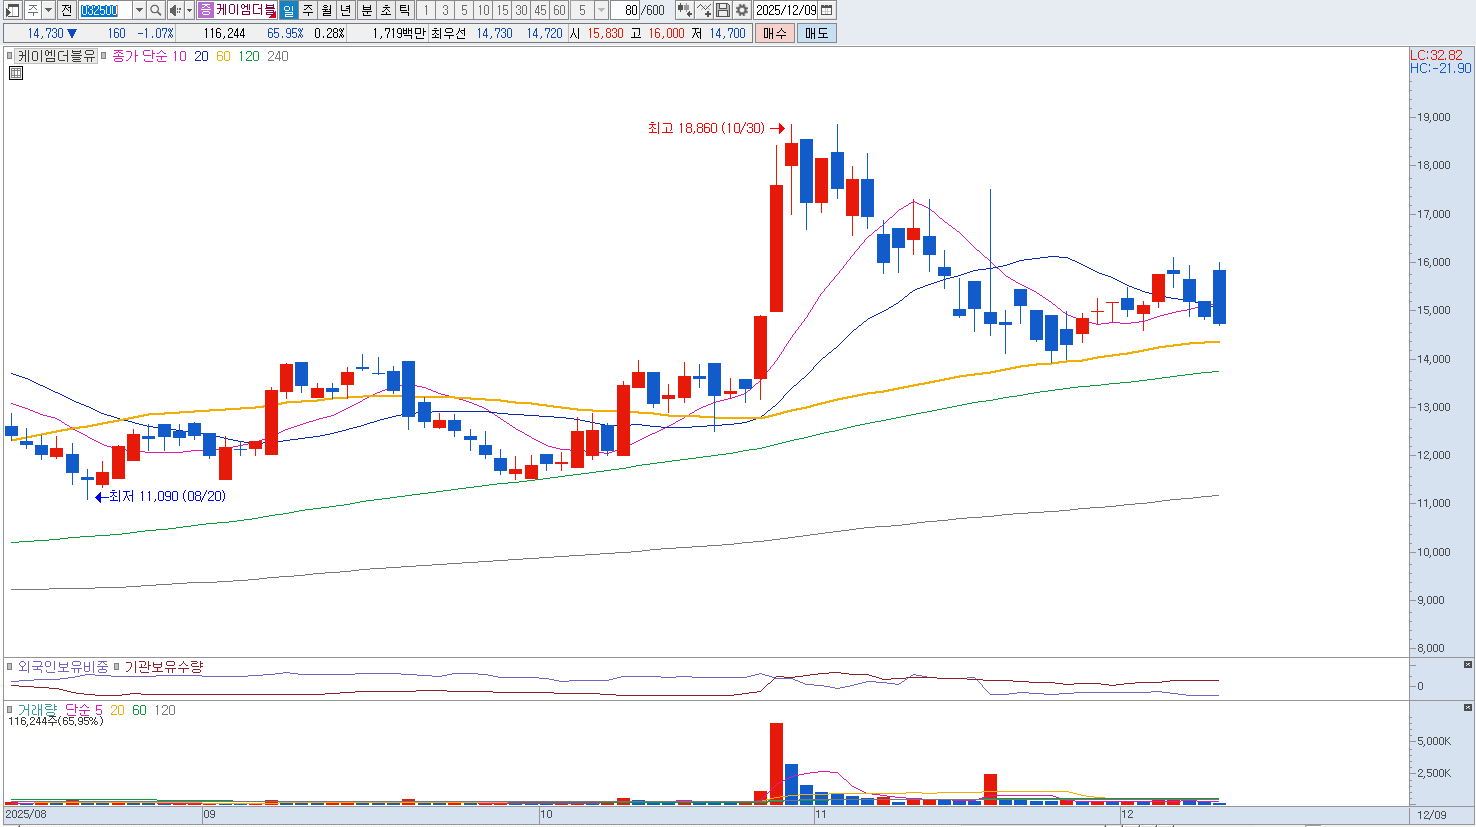1476x827 pixels.
Task: Switch to daily (일) candle period
Action: pos(289,10)
